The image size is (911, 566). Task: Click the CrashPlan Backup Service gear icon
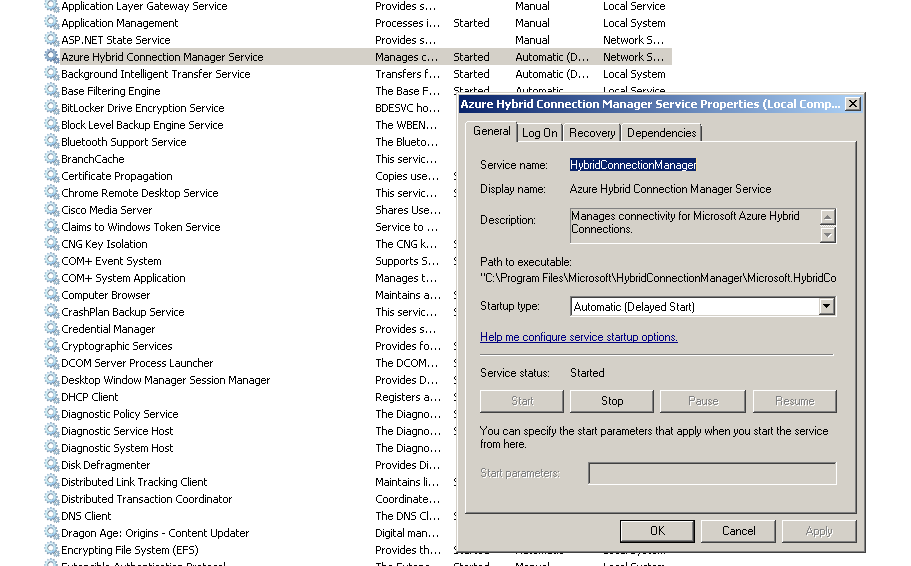(x=52, y=312)
